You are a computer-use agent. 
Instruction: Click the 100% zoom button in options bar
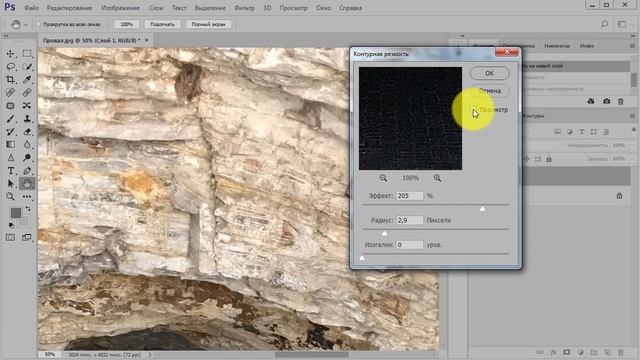point(127,24)
